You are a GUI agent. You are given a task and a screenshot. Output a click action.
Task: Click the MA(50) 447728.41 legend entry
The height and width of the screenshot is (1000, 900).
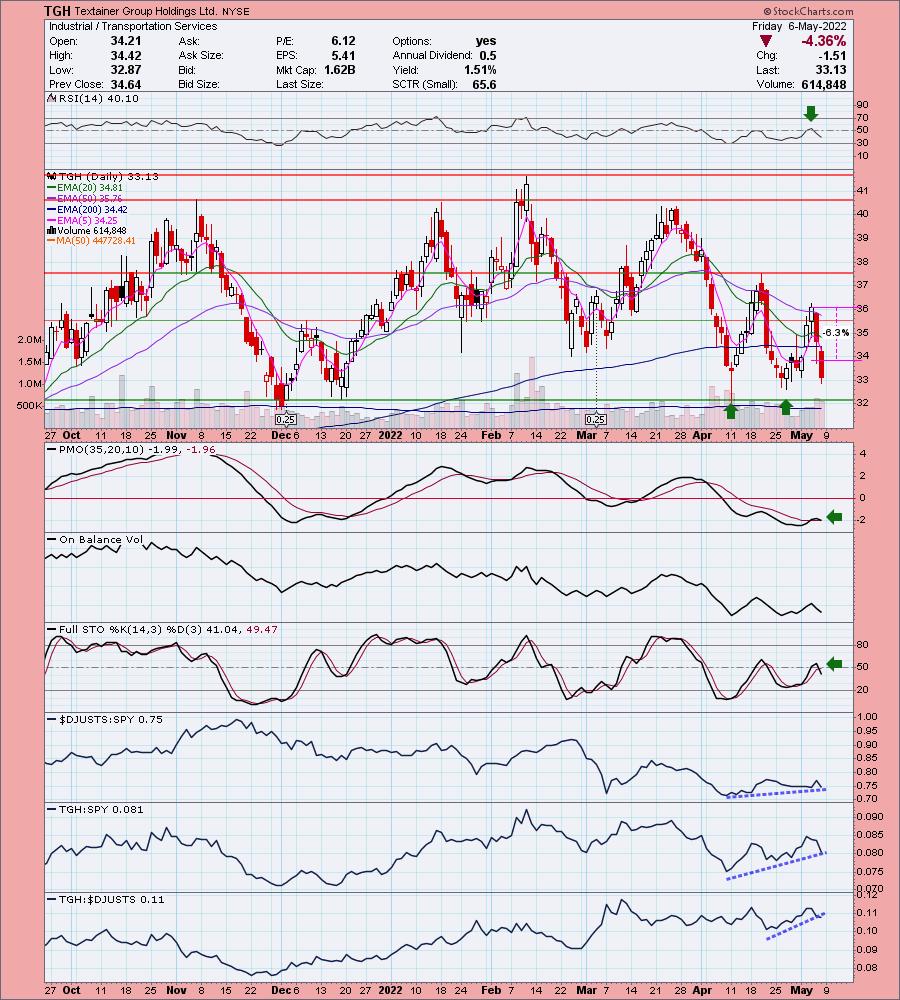[92, 240]
